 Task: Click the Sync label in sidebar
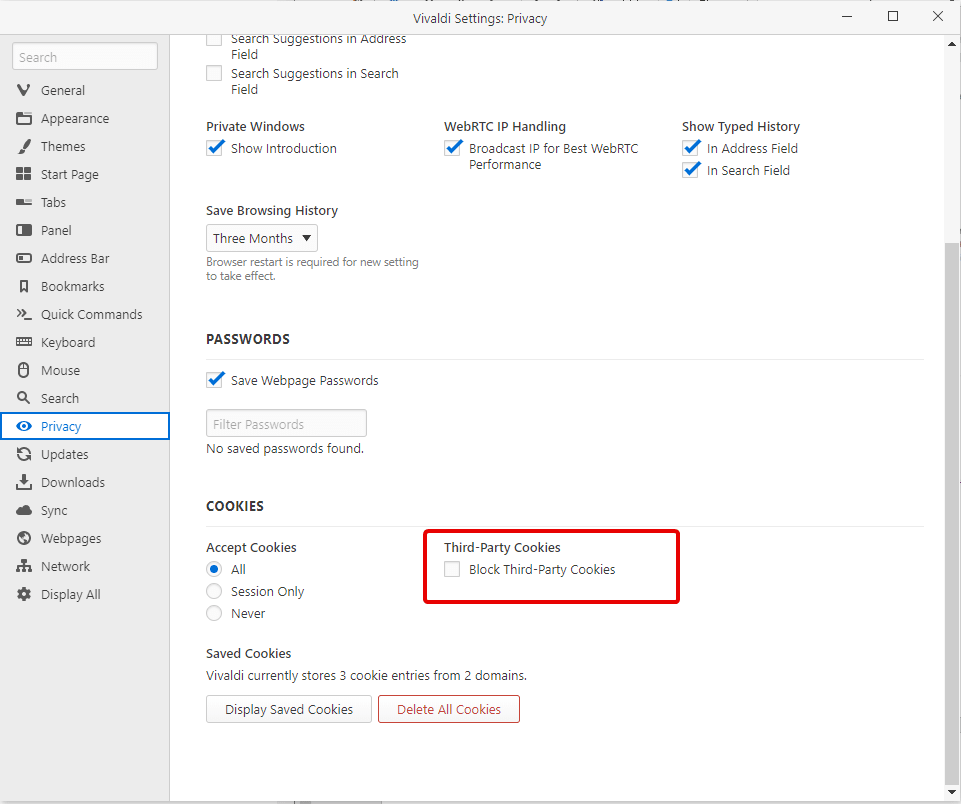[x=54, y=510]
